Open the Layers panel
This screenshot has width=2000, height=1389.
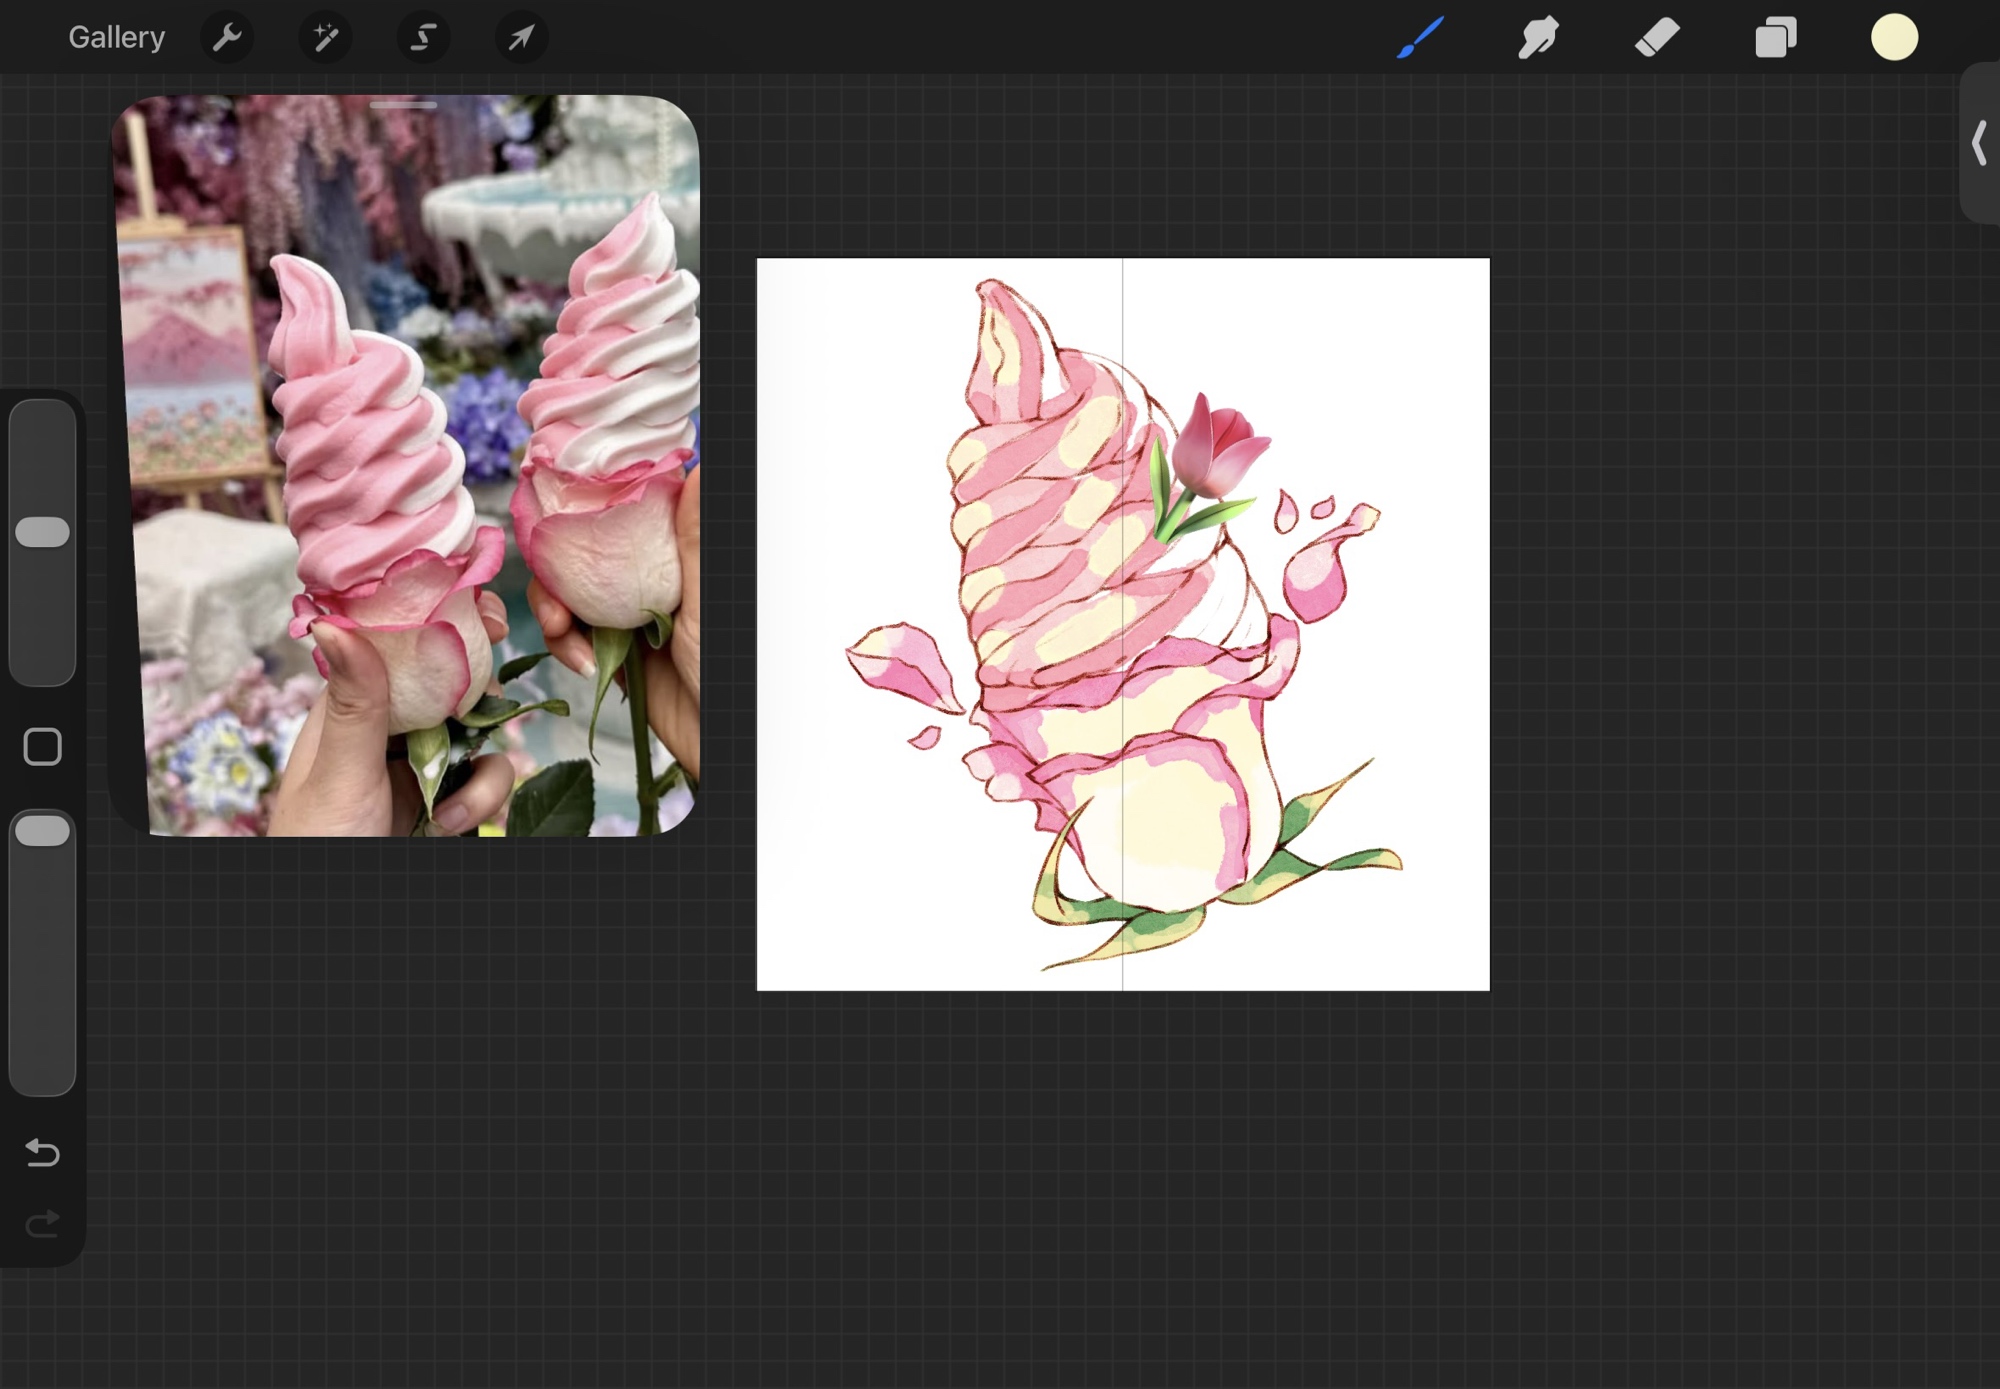(x=1776, y=38)
